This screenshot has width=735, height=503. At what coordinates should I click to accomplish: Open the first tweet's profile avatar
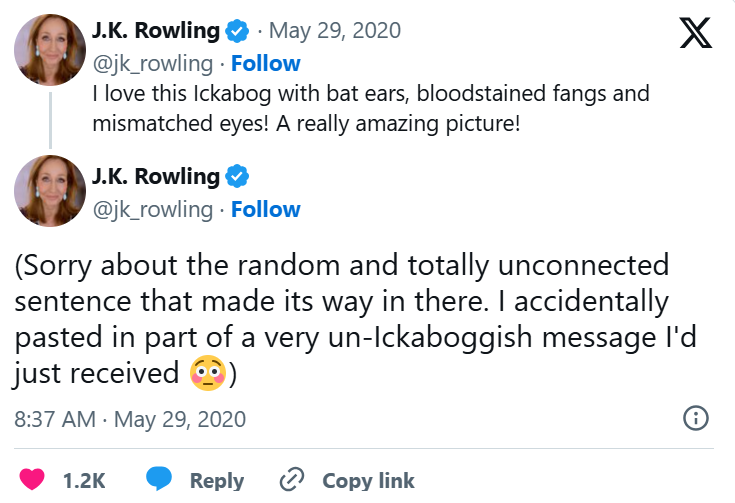pyautogui.click(x=50, y=48)
